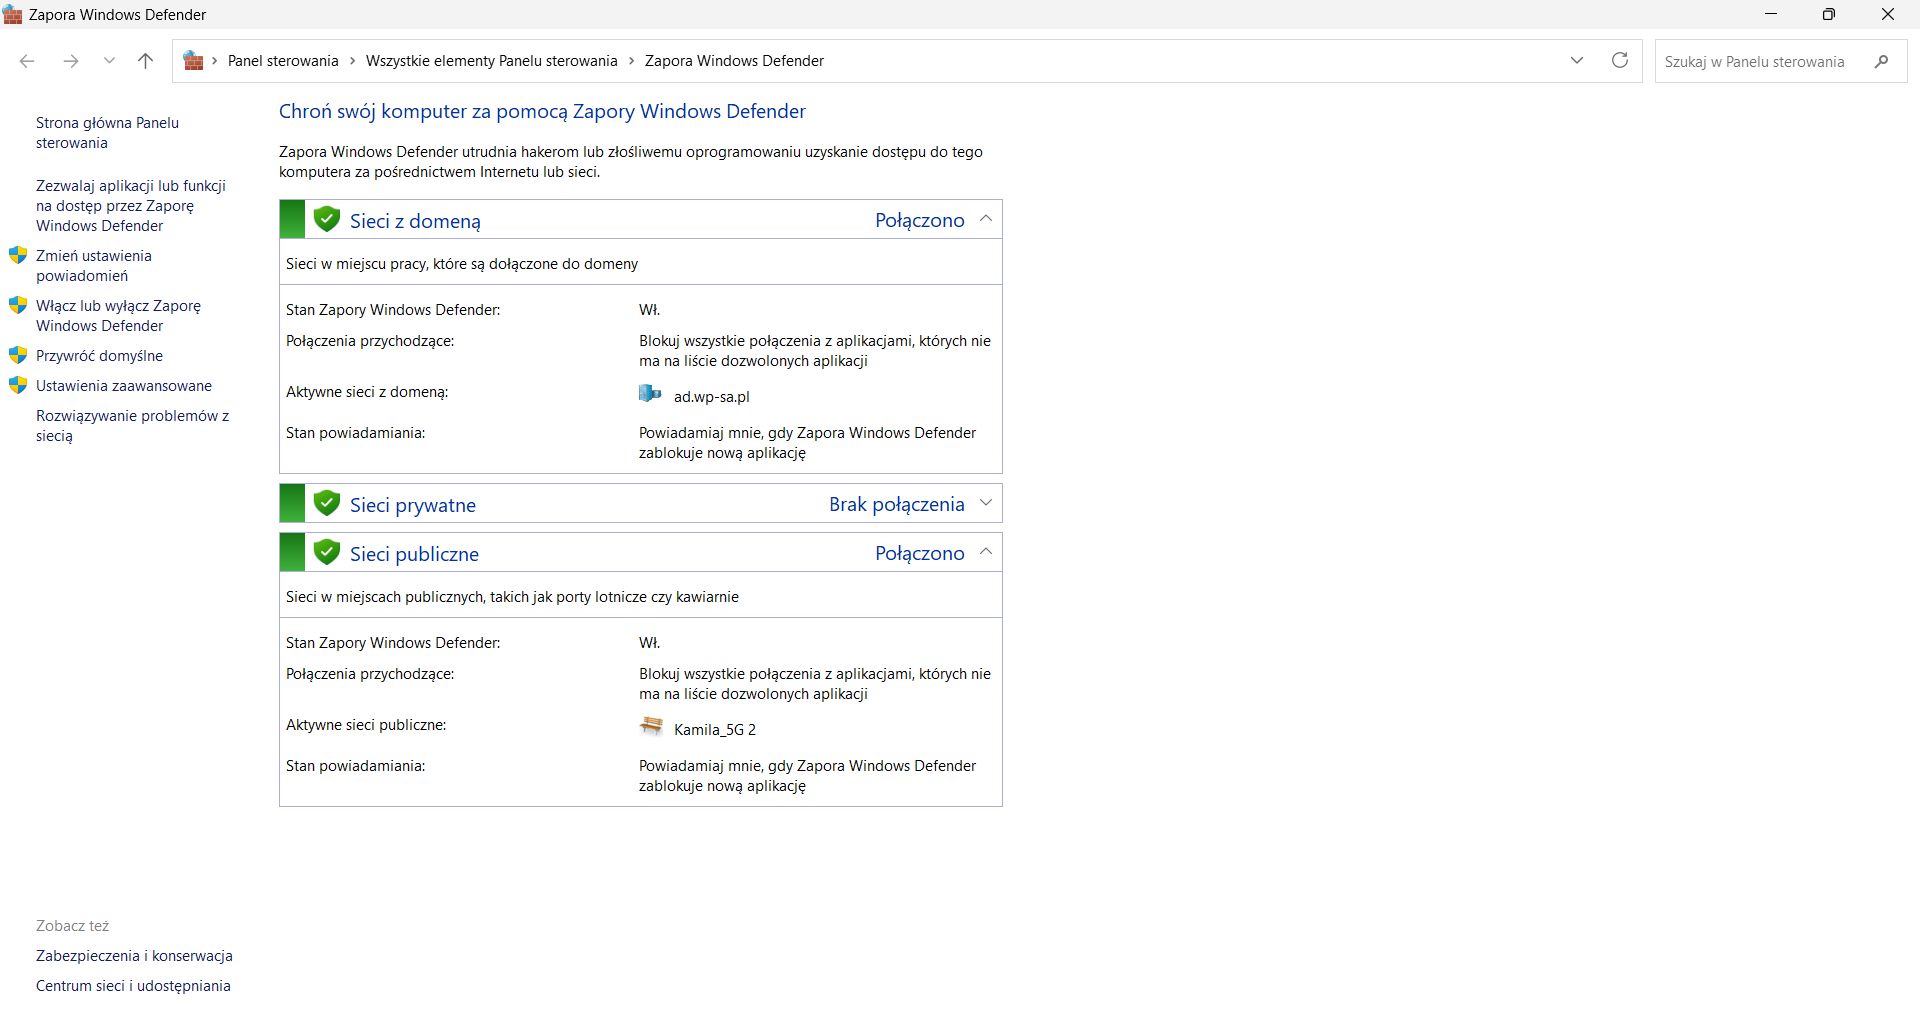Go up one level with up arrow
This screenshot has height=1020, width=1920.
(145, 61)
